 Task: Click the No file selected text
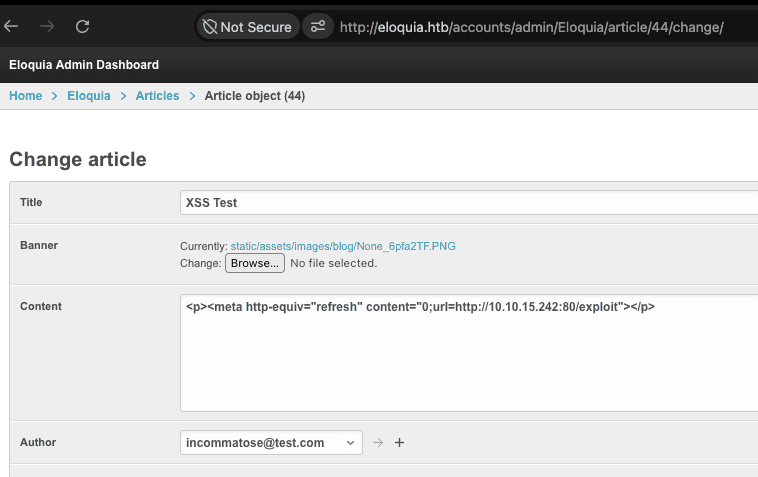(334, 263)
